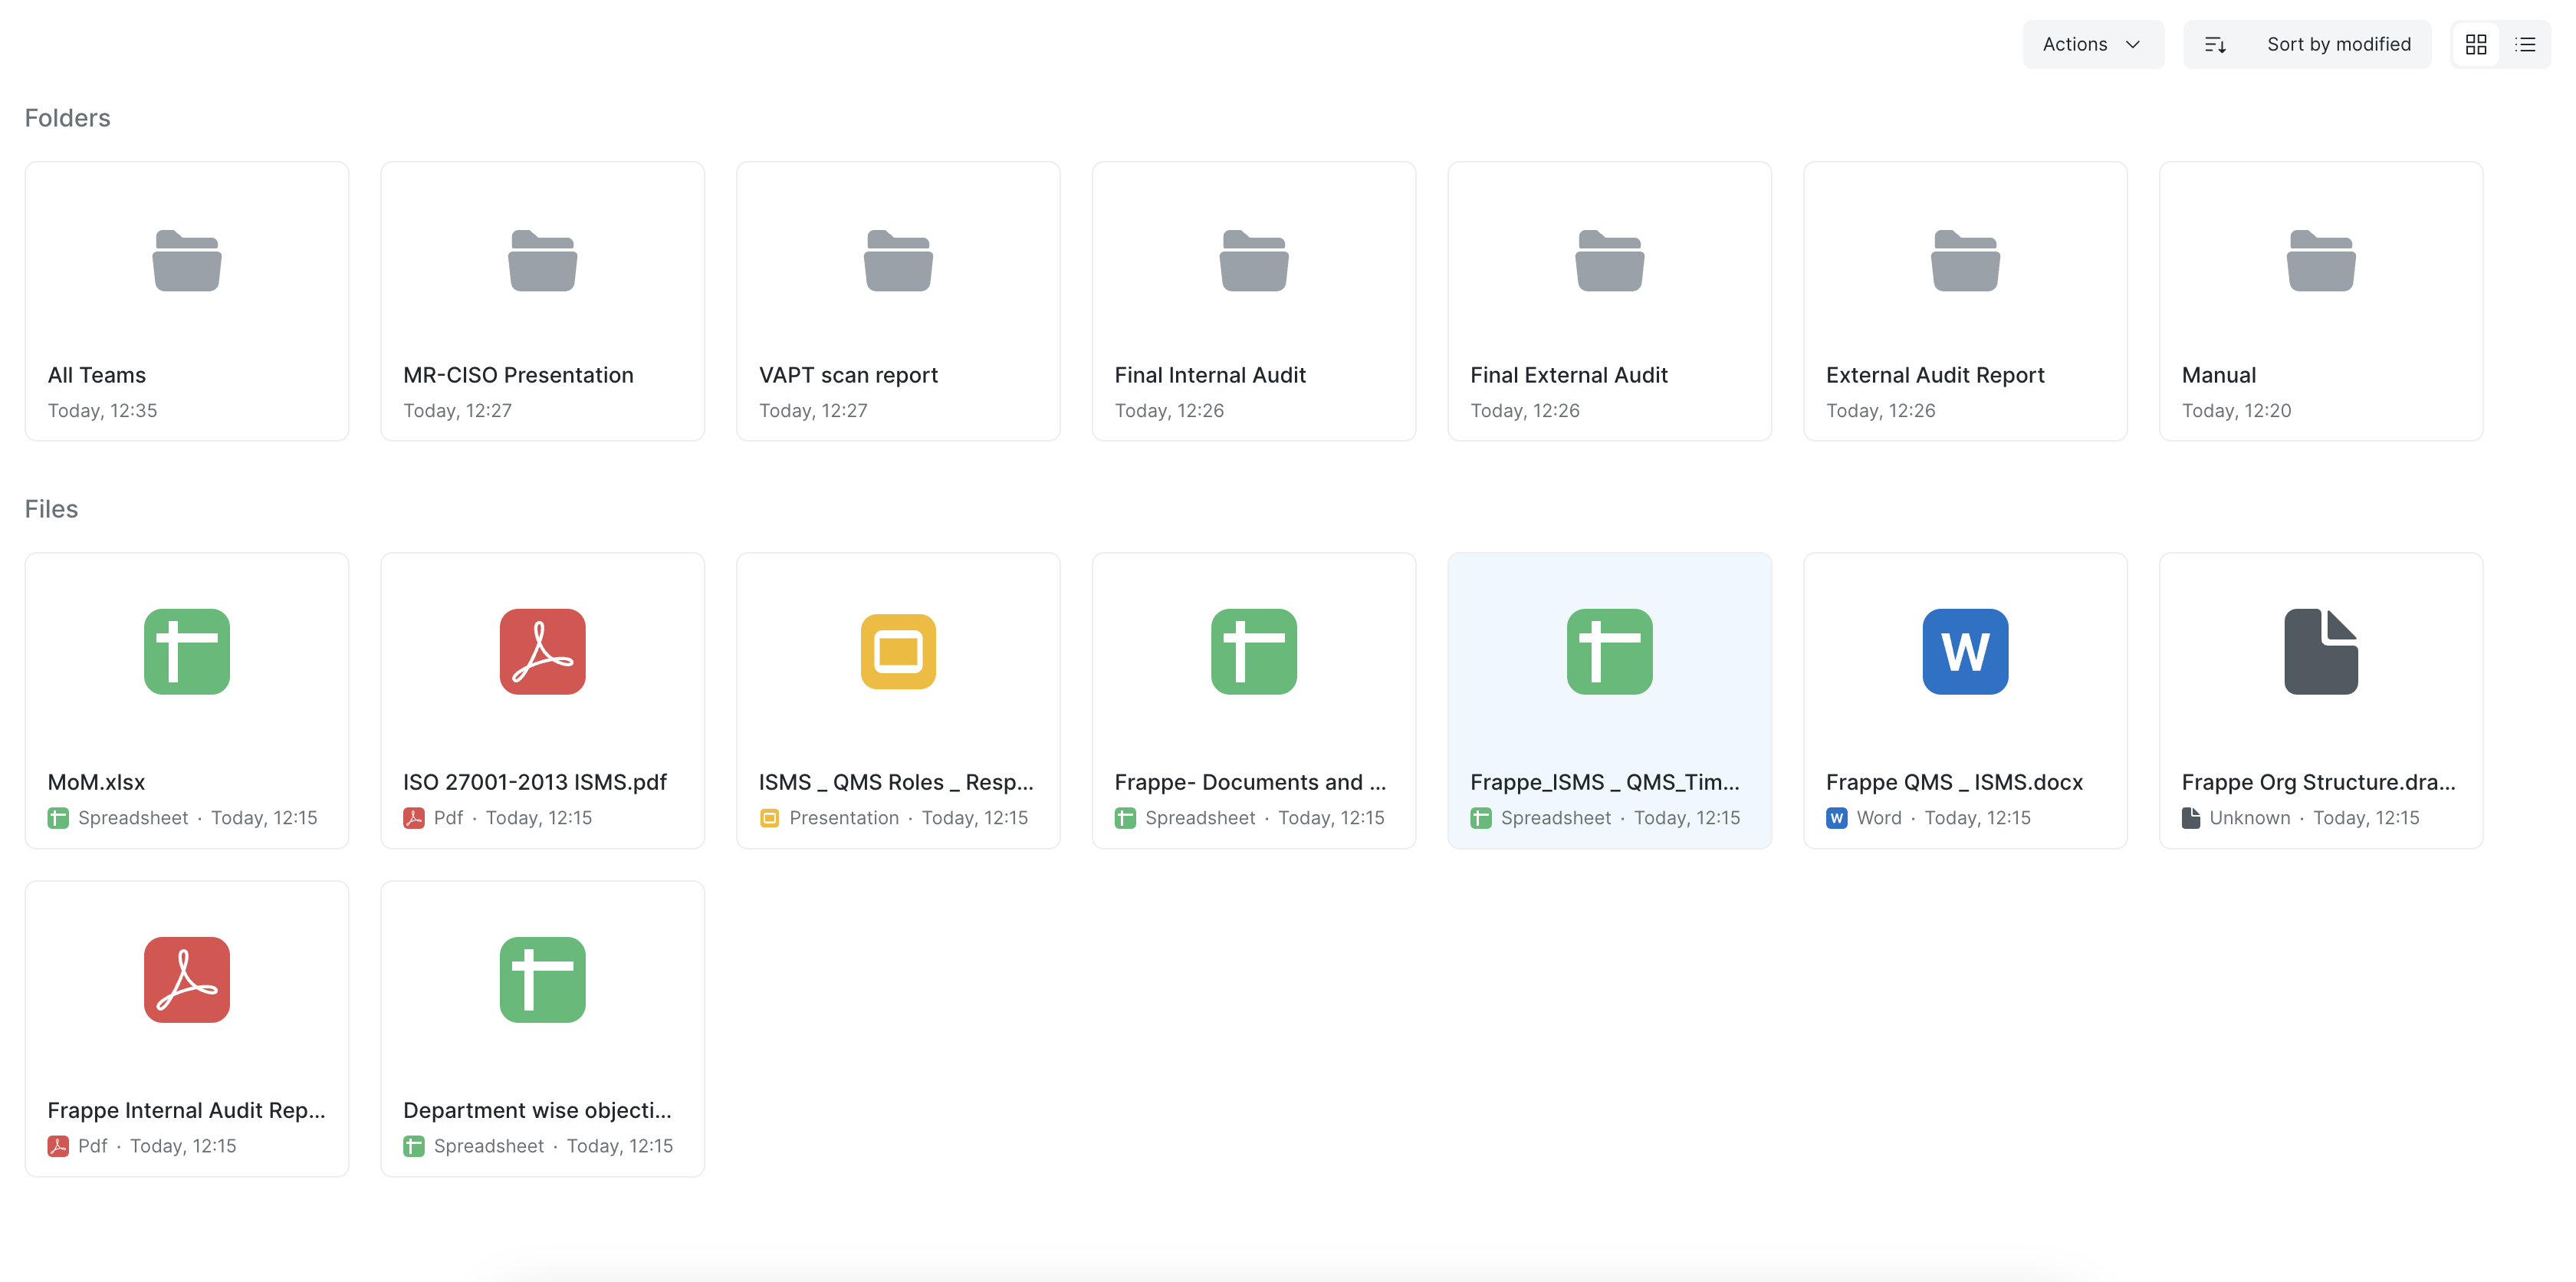Click the presentation icon on ISMS _ QMS Roles
Image resolution: width=2576 pixels, height=1282 pixels.
coord(897,652)
